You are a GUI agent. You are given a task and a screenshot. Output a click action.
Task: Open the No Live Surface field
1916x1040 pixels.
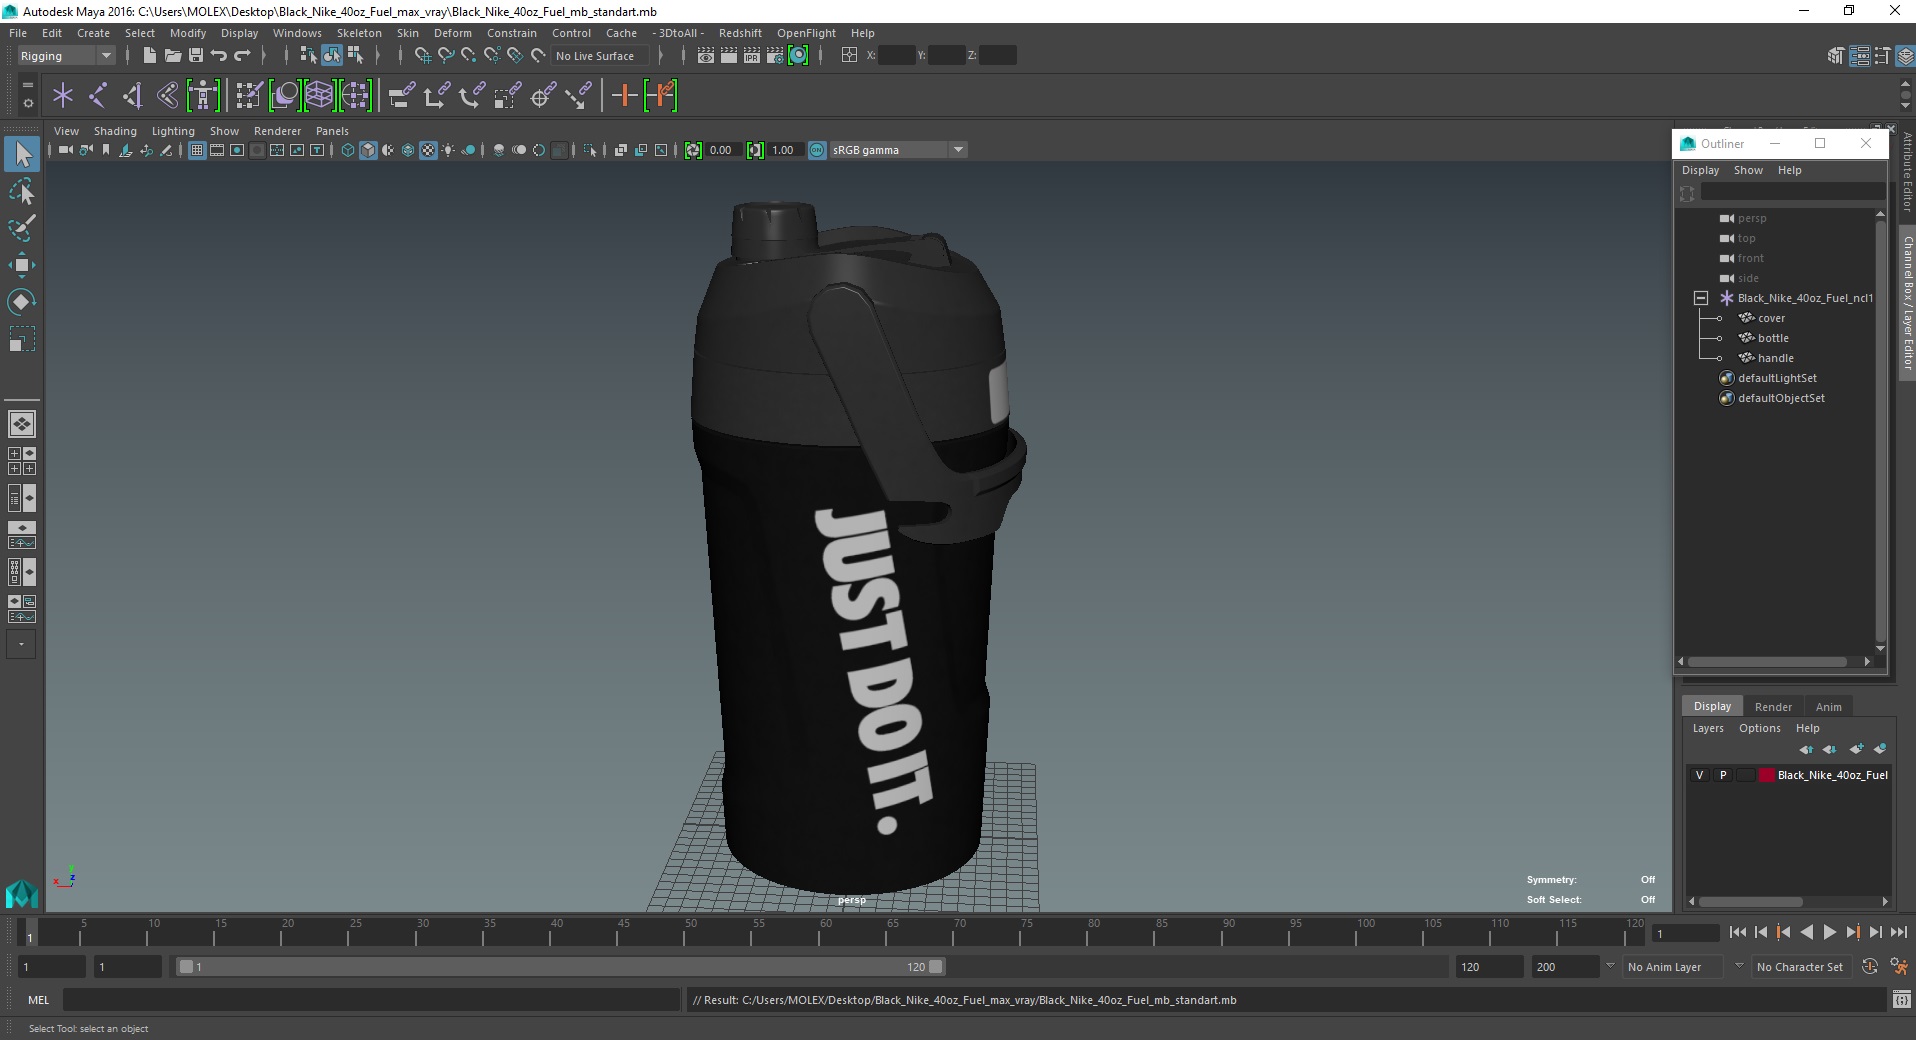(601, 56)
